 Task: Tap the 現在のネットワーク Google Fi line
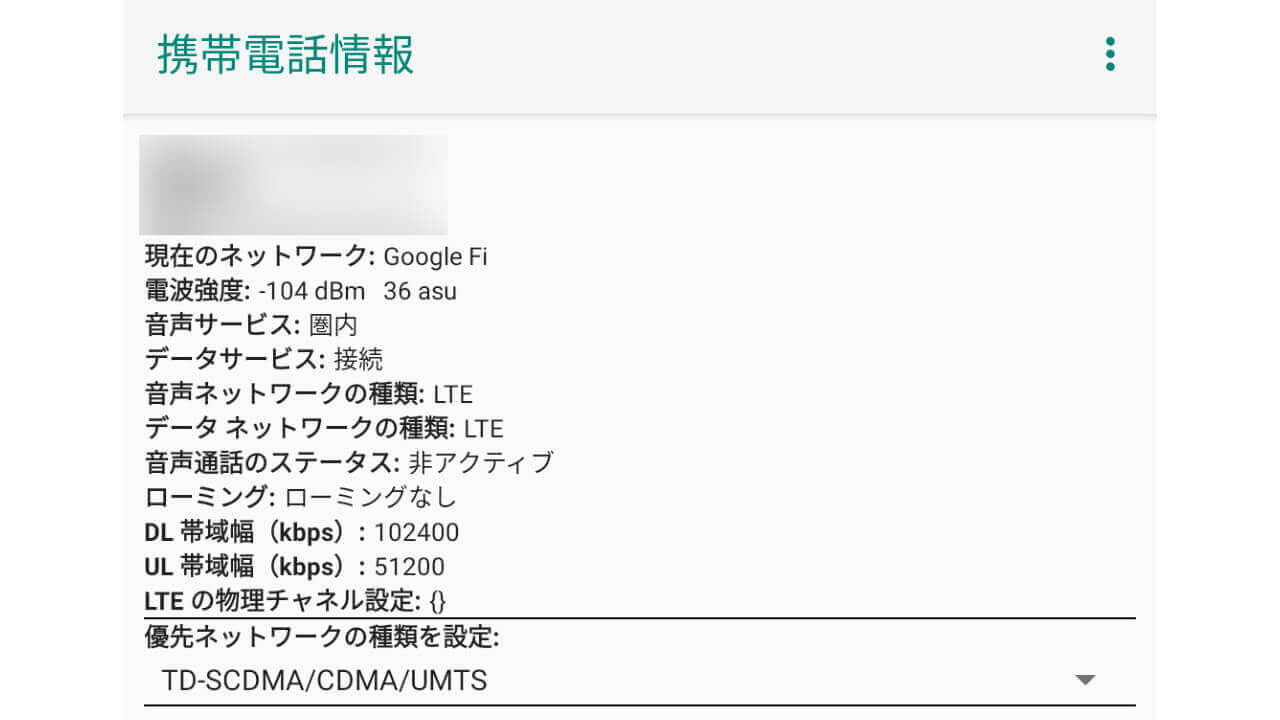(x=315, y=257)
